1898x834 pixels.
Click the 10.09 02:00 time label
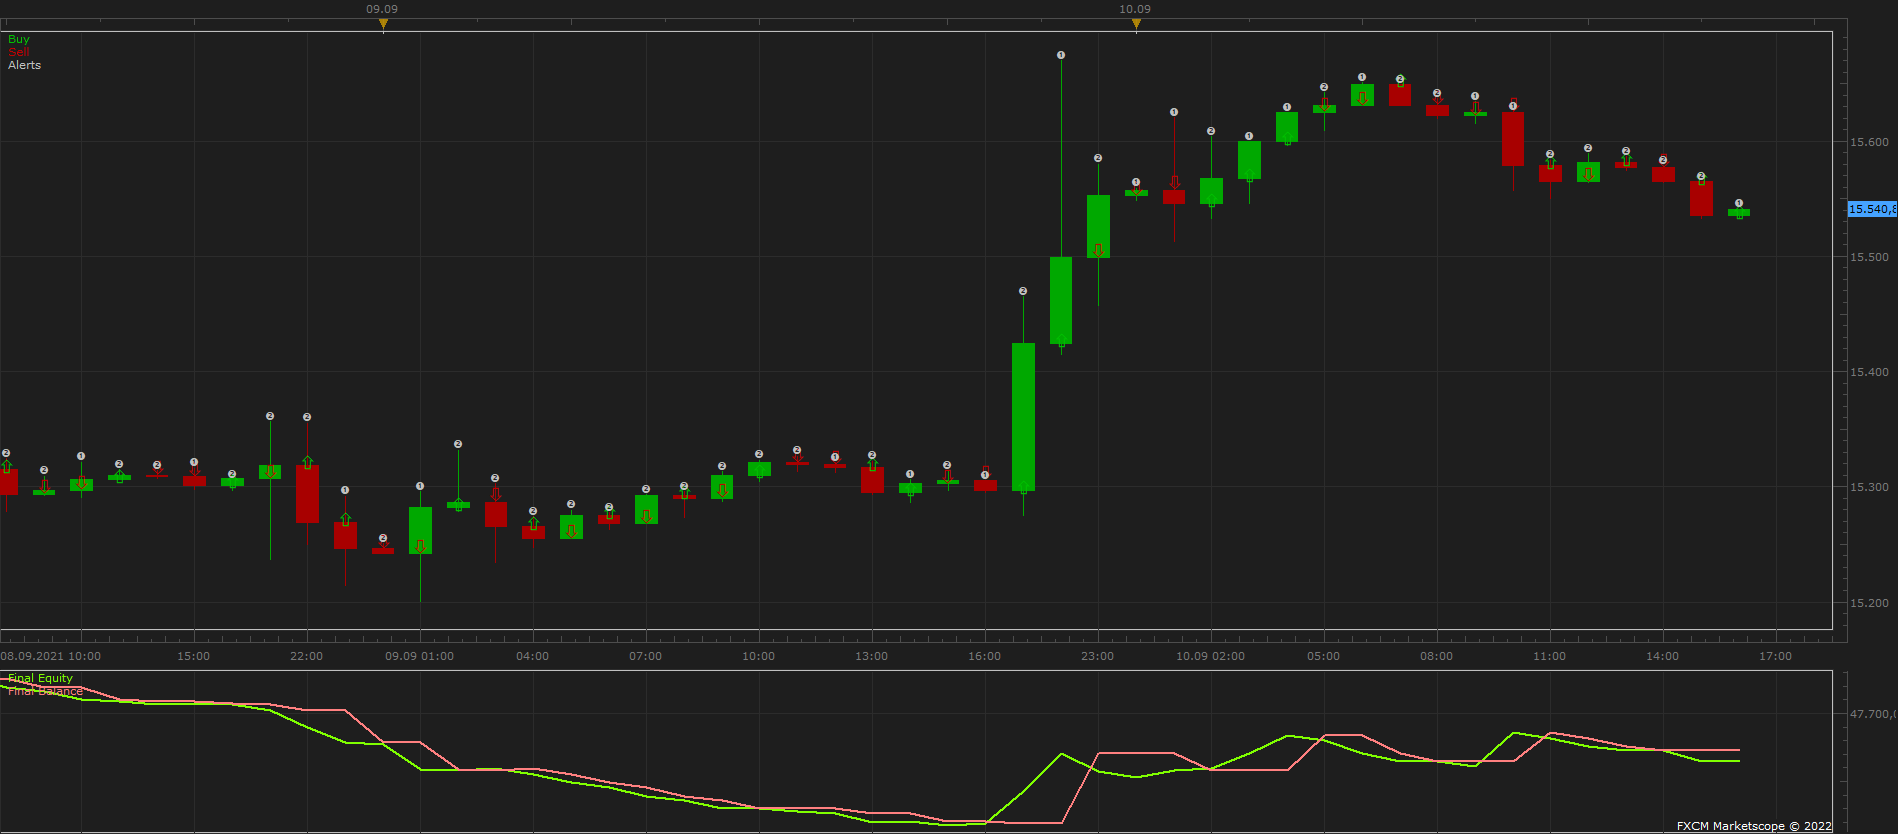click(1211, 656)
